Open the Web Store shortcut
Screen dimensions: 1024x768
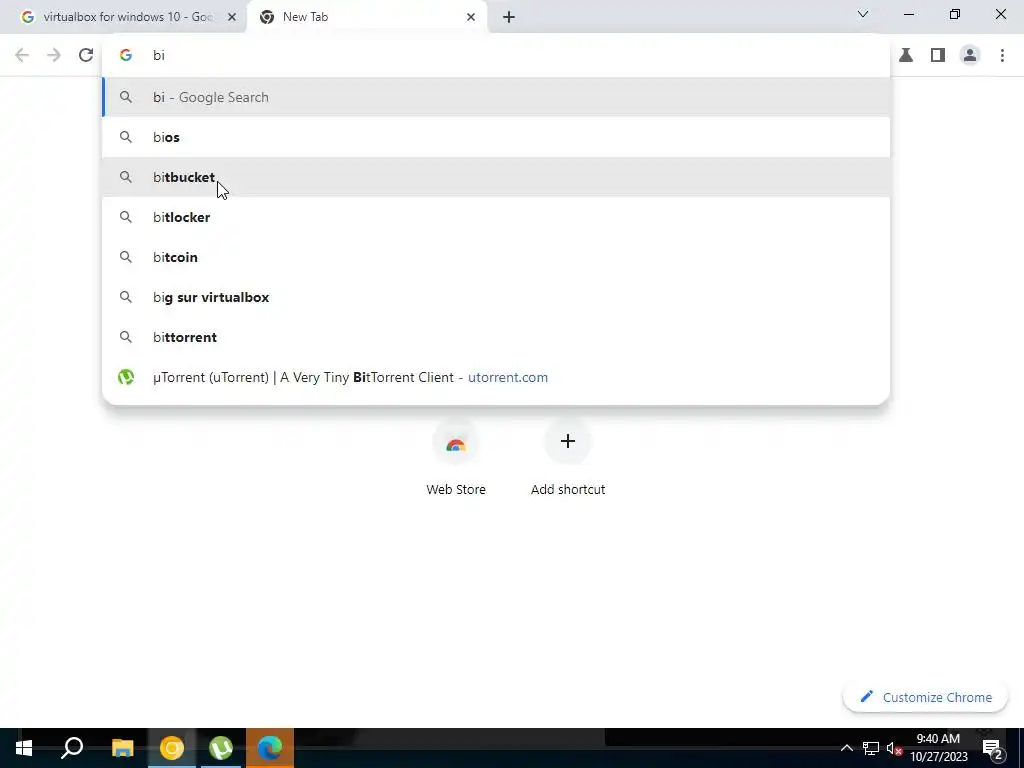pyautogui.click(x=456, y=457)
